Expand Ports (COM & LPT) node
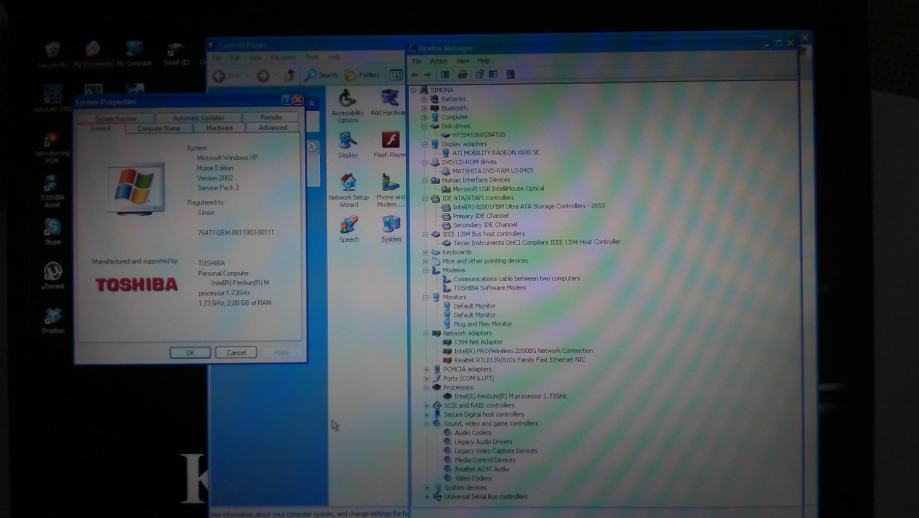Screen dimensions: 919x518 (x=427, y=379)
